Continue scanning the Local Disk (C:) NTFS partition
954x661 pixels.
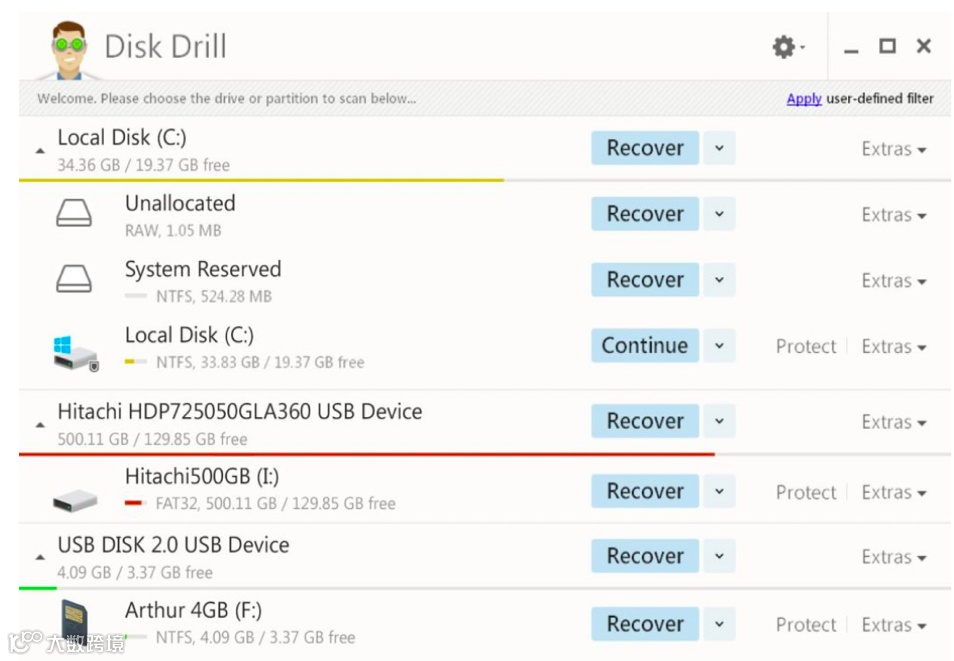pos(645,345)
